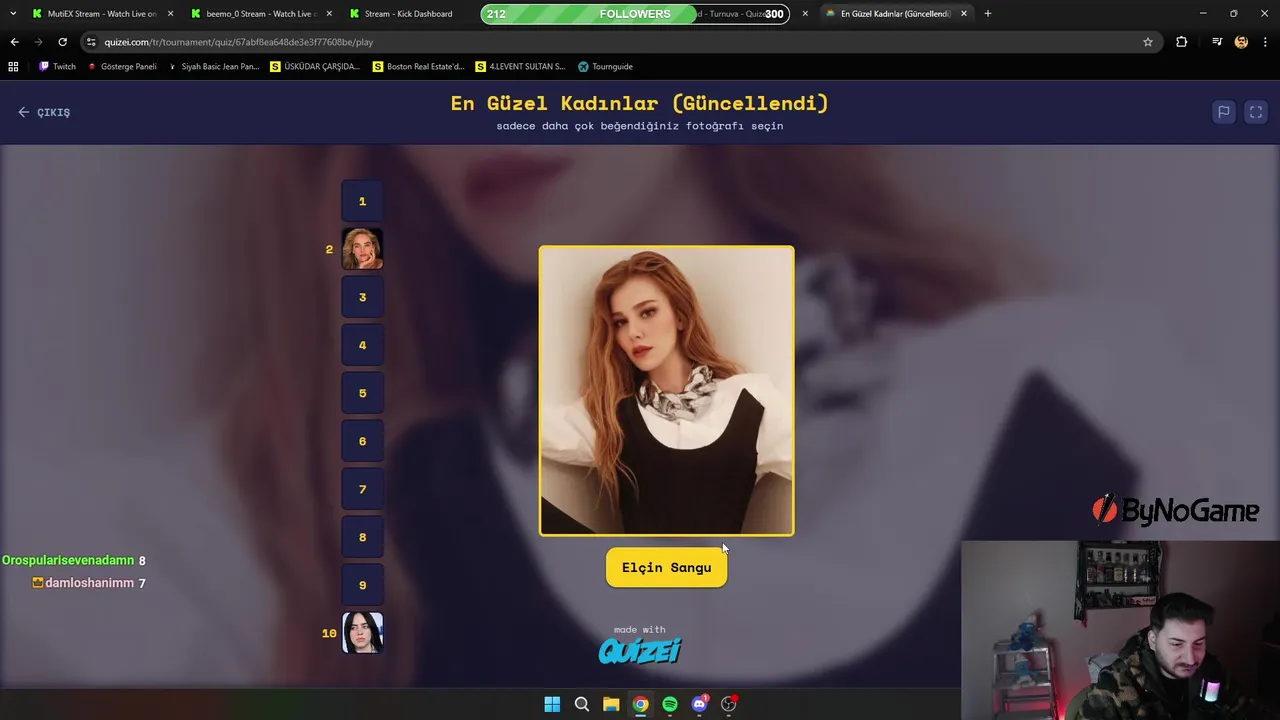Go back in browser history
Viewport: 1280px width, 720px height.
click(14, 42)
